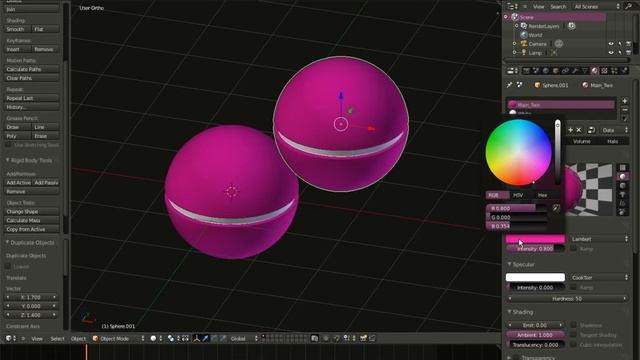Click the RenderLayers icon in outliner

click(524, 26)
